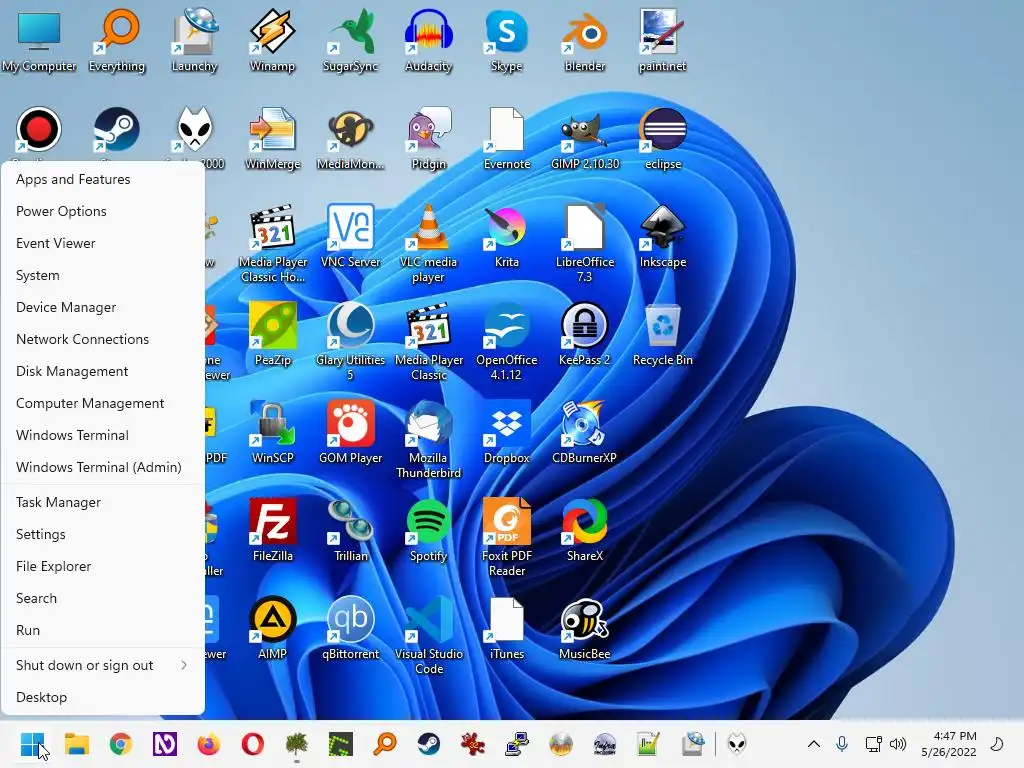Select the FileZilla desktop icon

pyautogui.click(x=272, y=530)
